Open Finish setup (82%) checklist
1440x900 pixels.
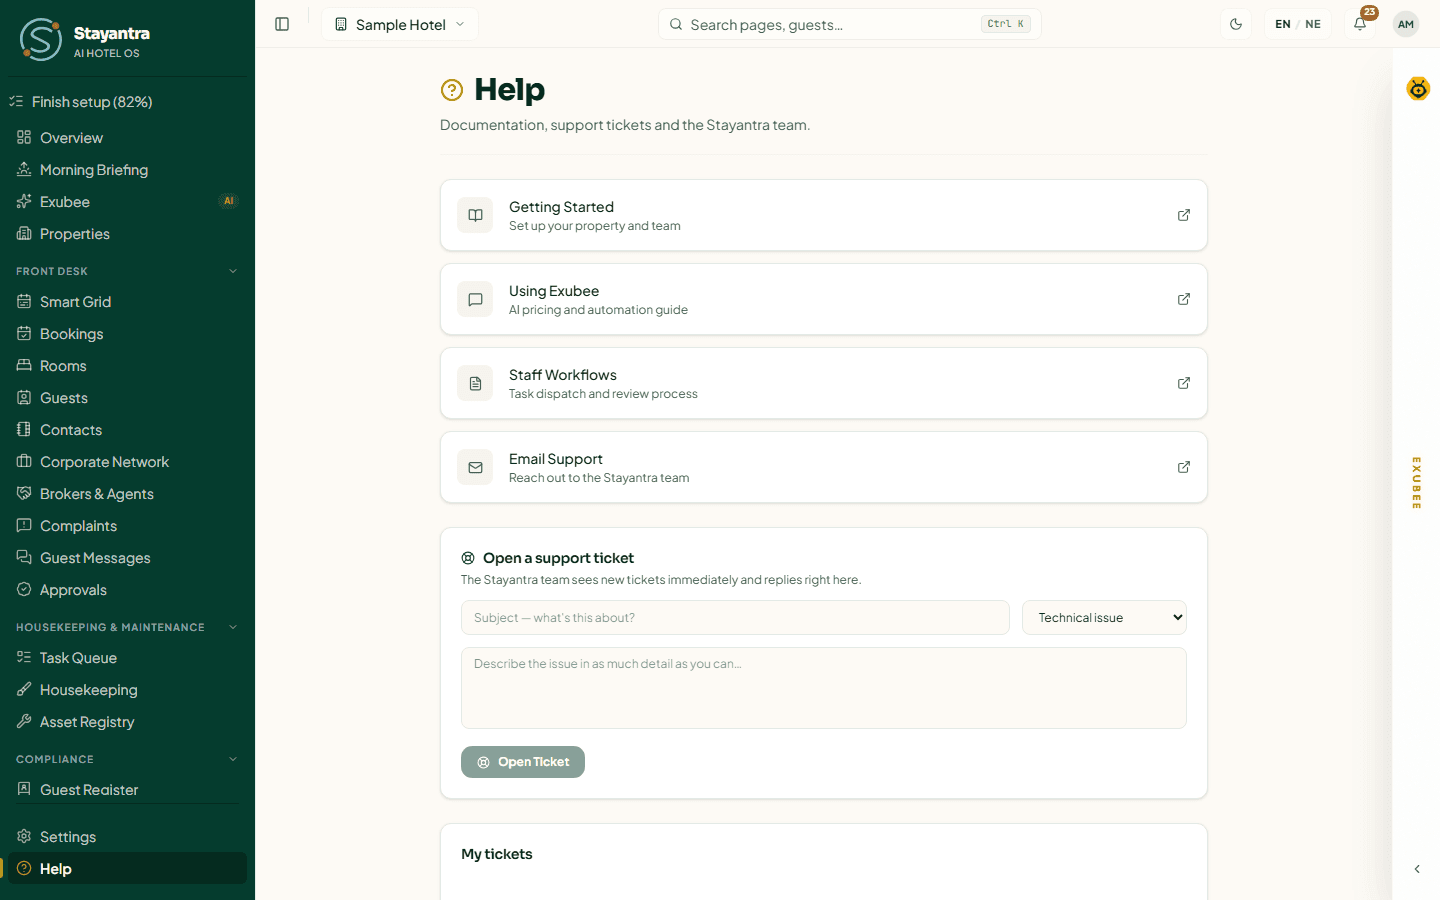click(127, 102)
